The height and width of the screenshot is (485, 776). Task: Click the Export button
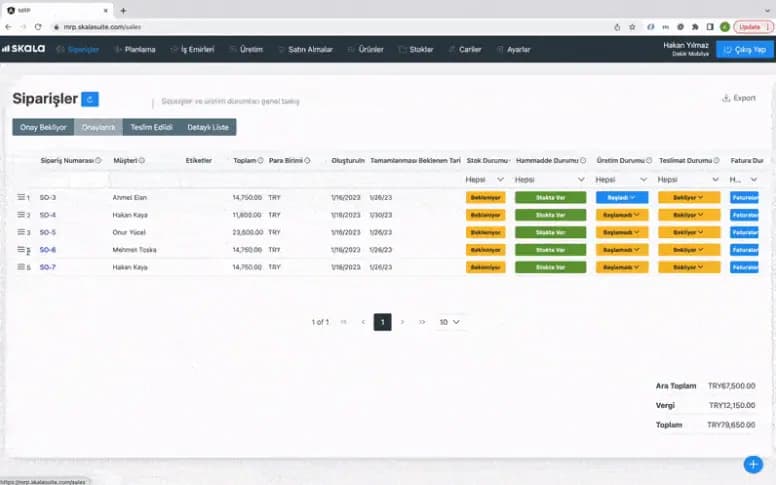(x=739, y=98)
